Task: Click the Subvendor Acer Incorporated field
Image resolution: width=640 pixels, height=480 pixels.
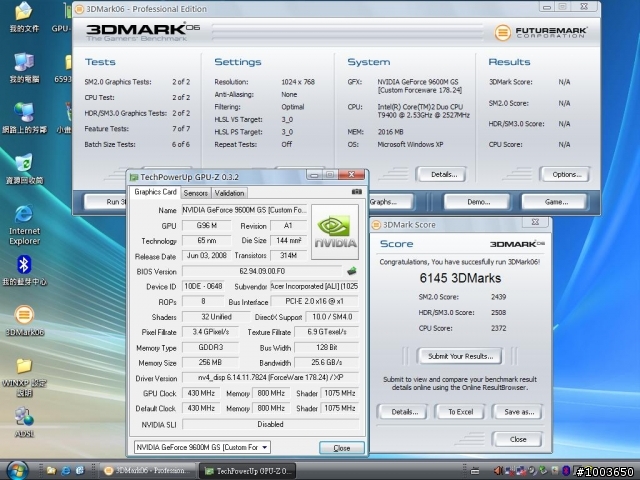Action: click(x=314, y=287)
